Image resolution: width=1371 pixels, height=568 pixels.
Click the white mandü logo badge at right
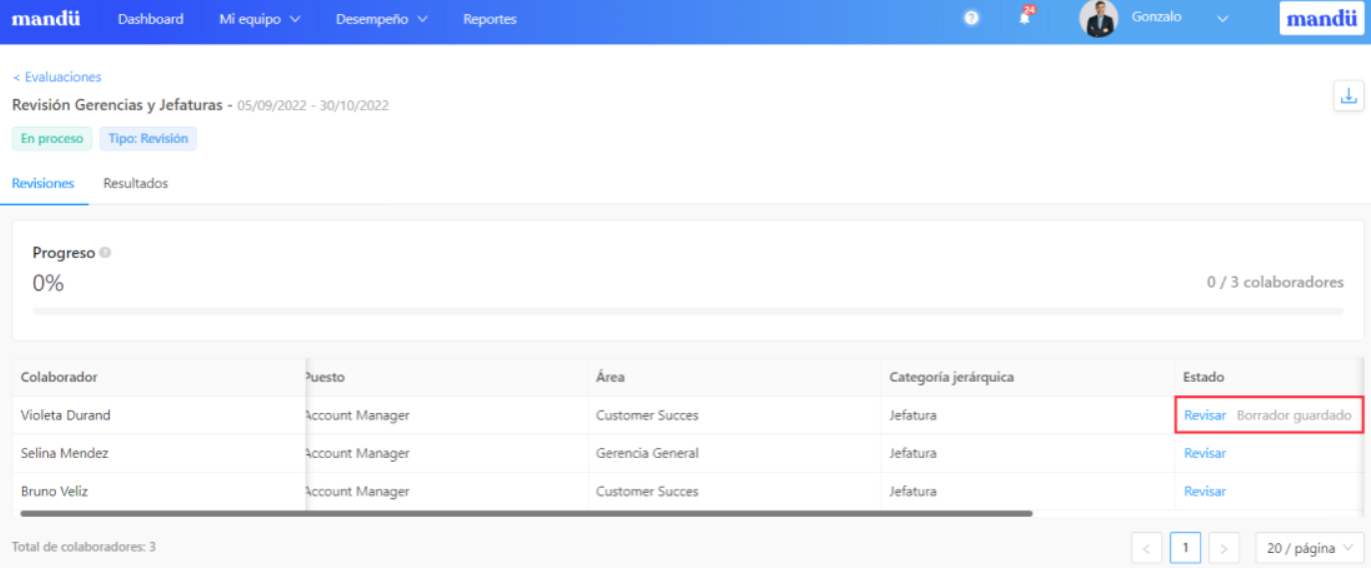[x=1321, y=19]
